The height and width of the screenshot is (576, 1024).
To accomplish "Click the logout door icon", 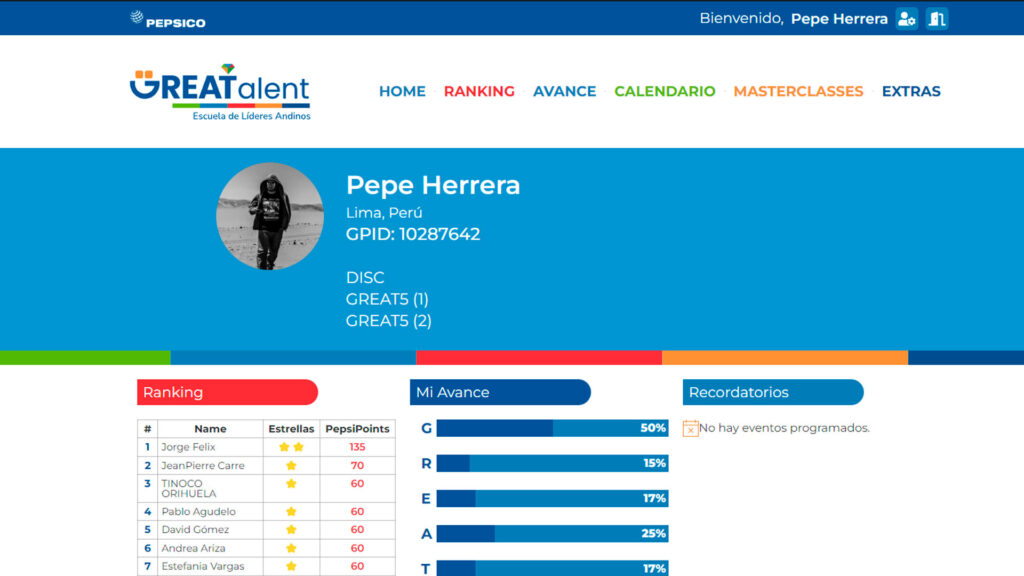I will pos(937,19).
